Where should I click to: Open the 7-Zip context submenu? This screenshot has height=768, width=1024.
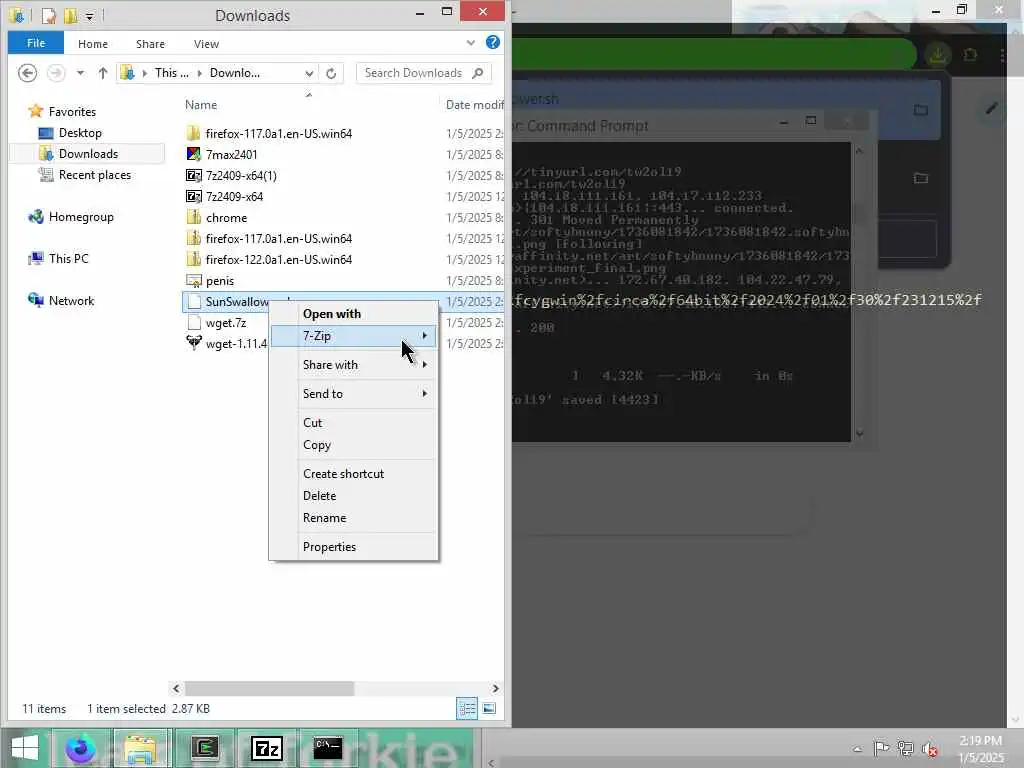(x=353, y=336)
